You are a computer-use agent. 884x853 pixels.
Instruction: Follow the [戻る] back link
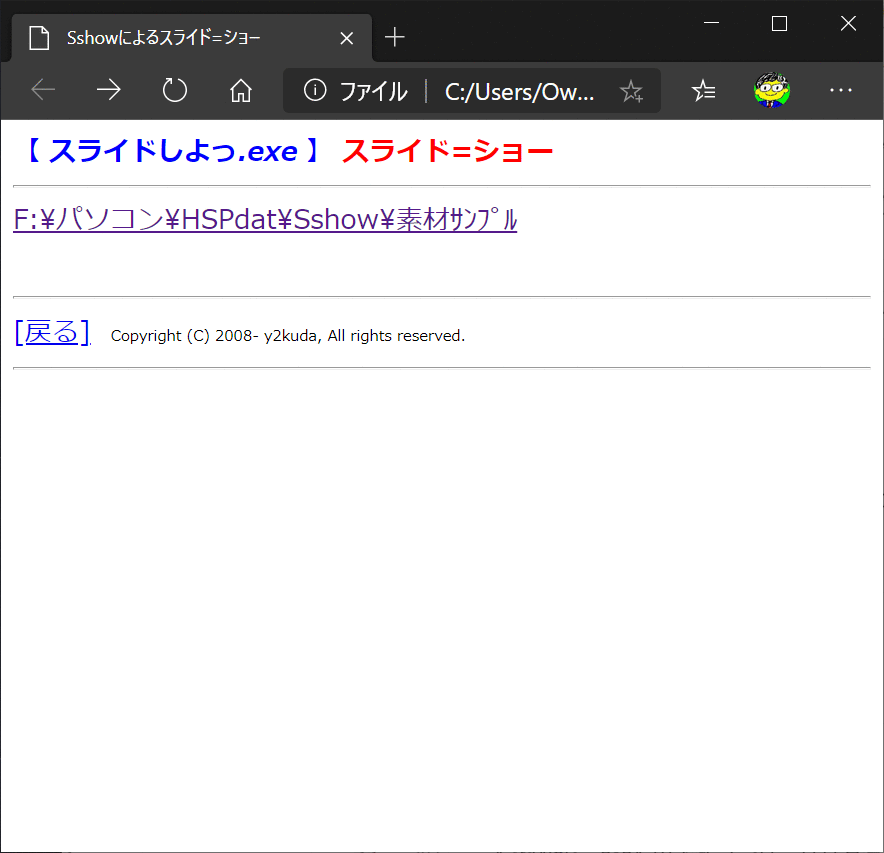coord(52,332)
